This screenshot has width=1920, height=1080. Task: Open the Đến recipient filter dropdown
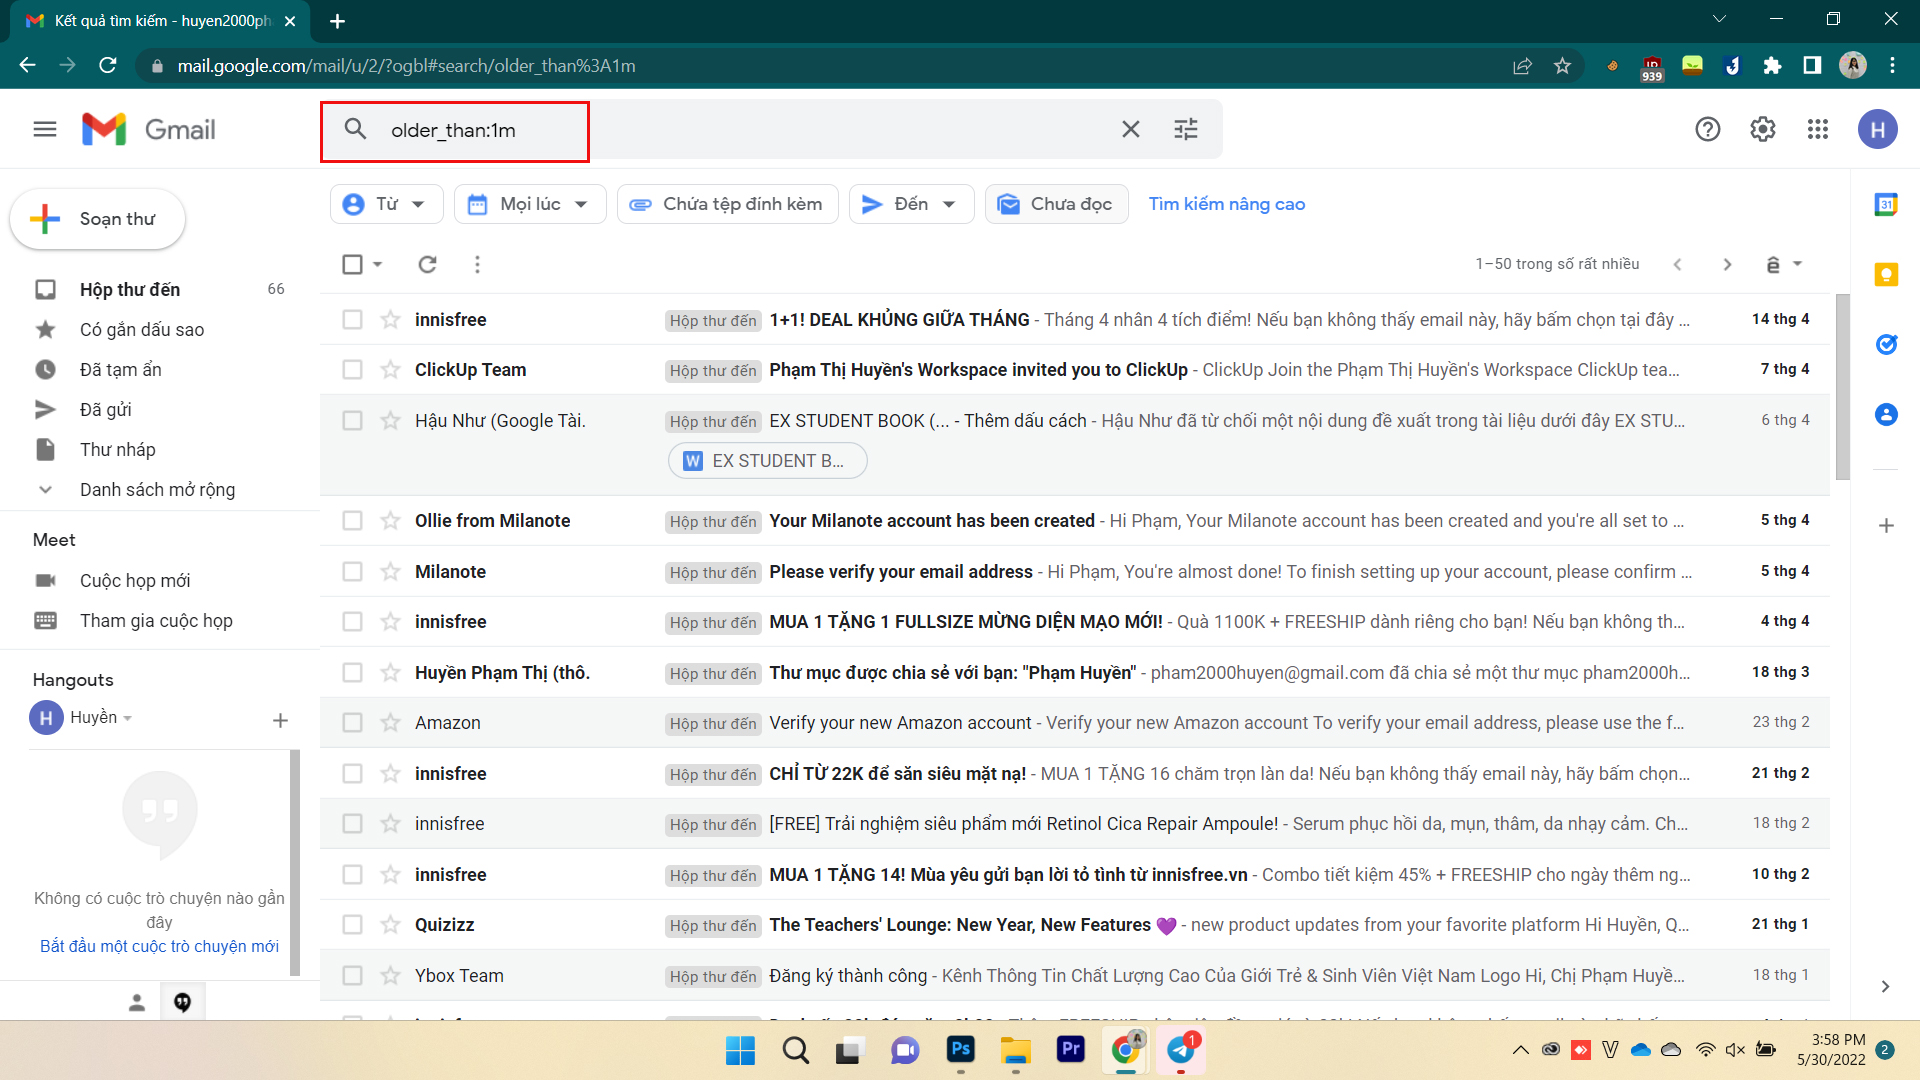pyautogui.click(x=911, y=204)
